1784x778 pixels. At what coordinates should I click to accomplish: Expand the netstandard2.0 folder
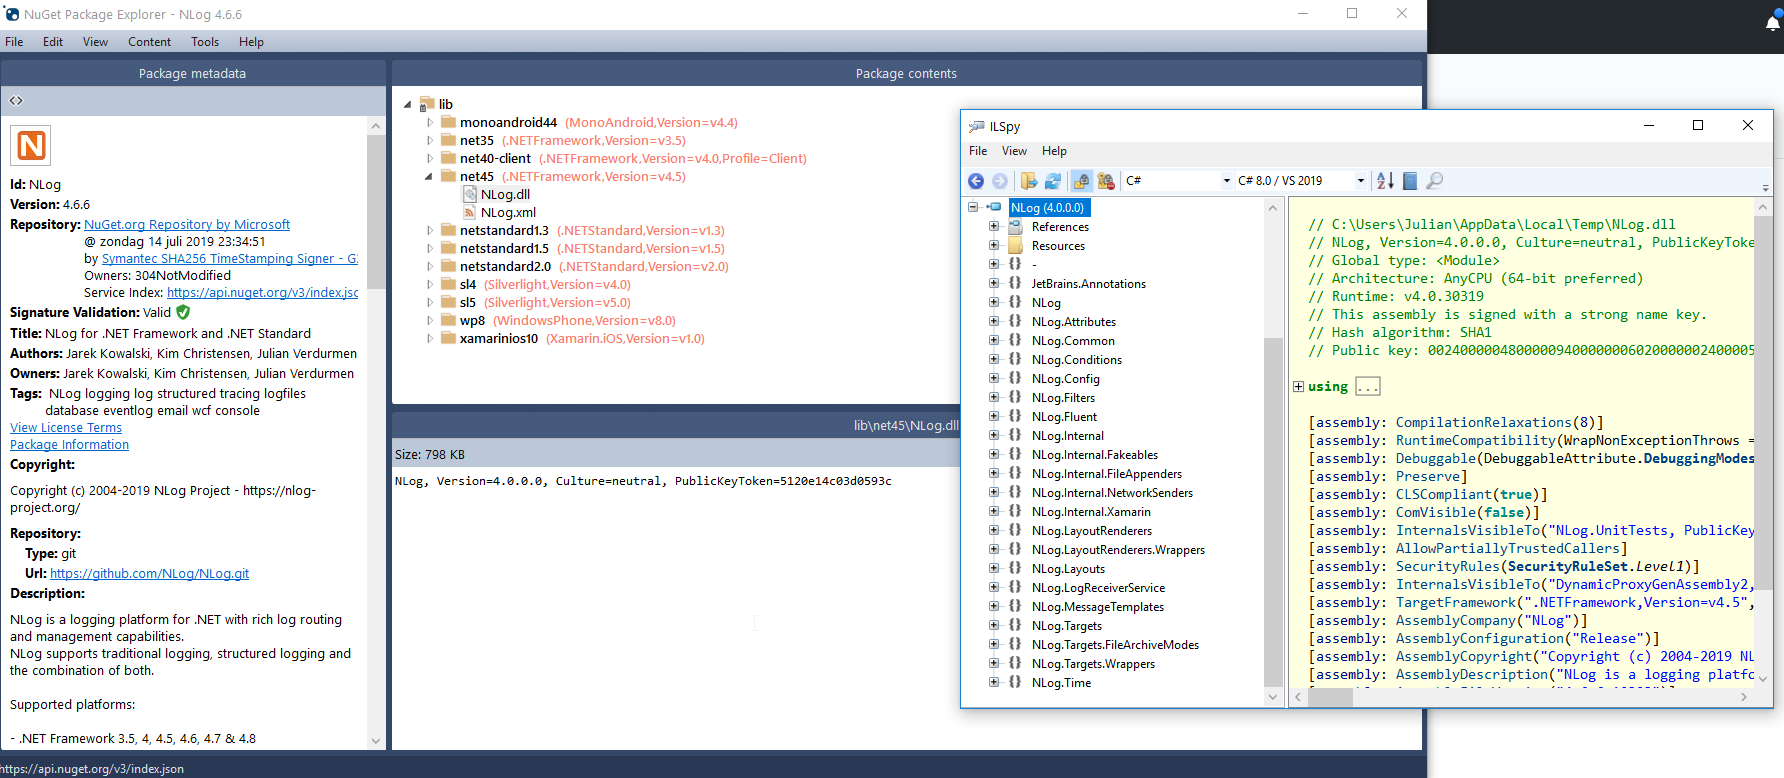430,267
